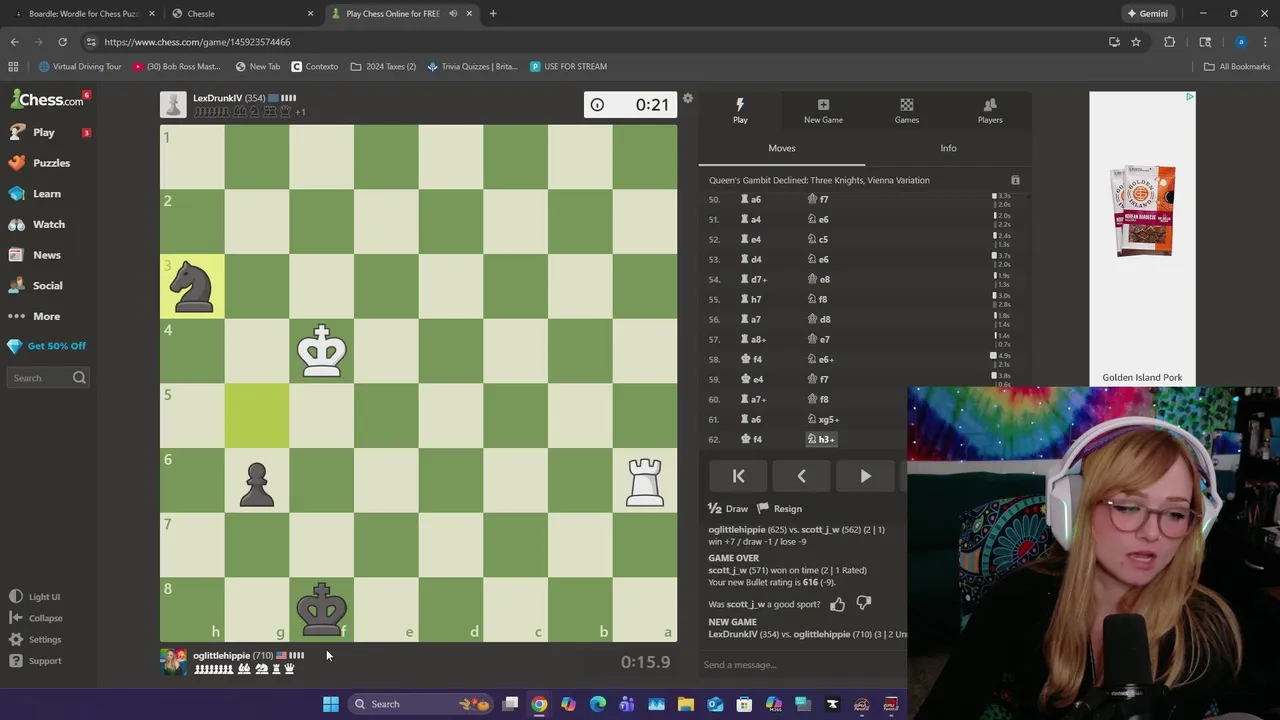The width and height of the screenshot is (1280, 720).
Task: Click the Chess.com logo
Action: coord(47,100)
